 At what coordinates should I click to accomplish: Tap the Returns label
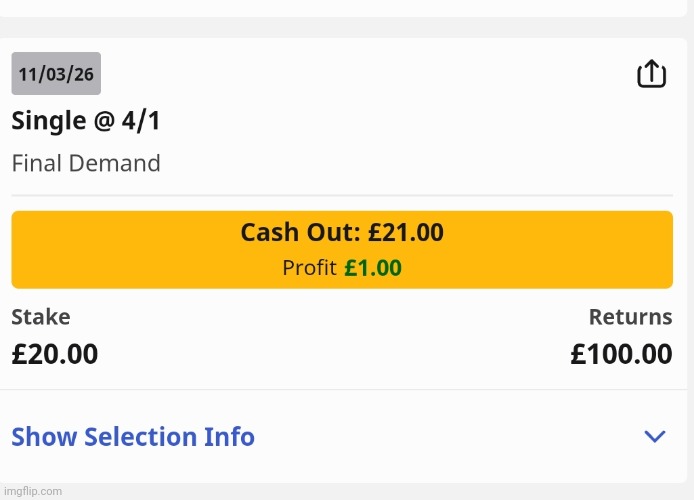click(630, 317)
